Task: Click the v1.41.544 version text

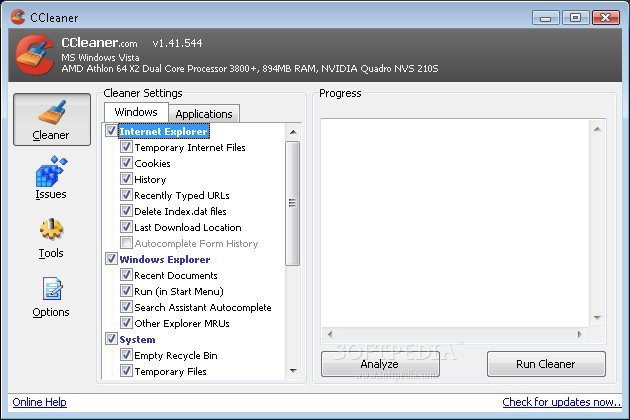Action: click(x=177, y=43)
